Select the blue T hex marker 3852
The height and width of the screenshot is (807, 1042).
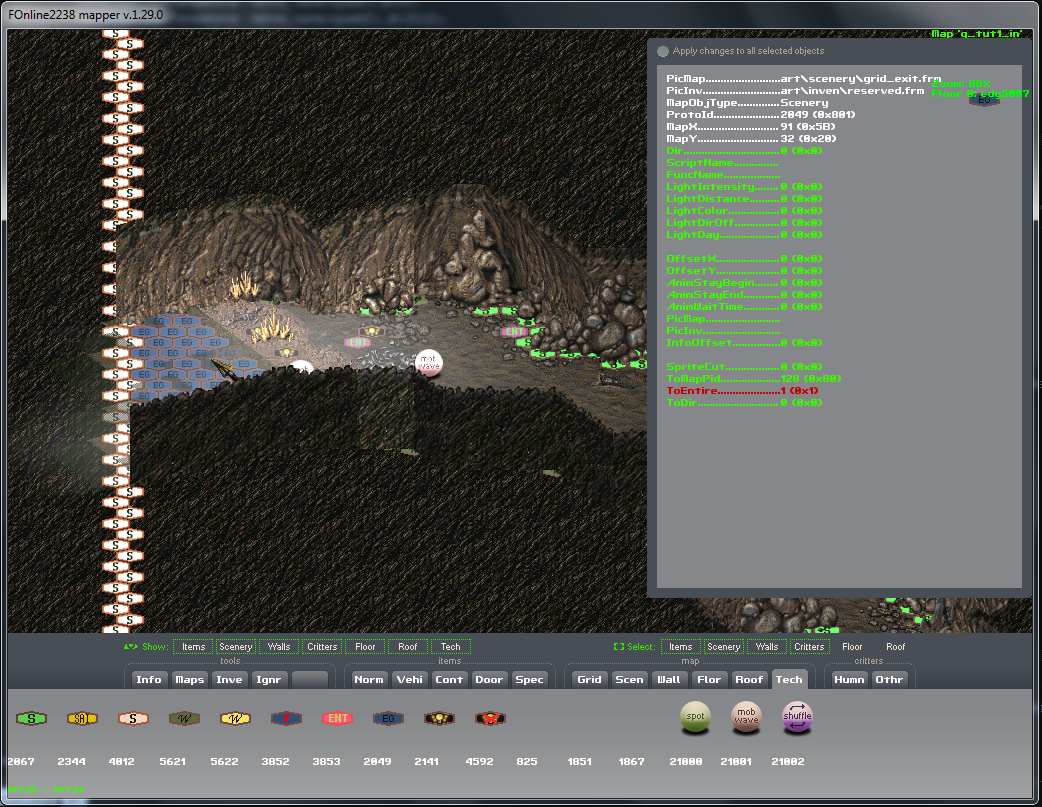pos(286,718)
